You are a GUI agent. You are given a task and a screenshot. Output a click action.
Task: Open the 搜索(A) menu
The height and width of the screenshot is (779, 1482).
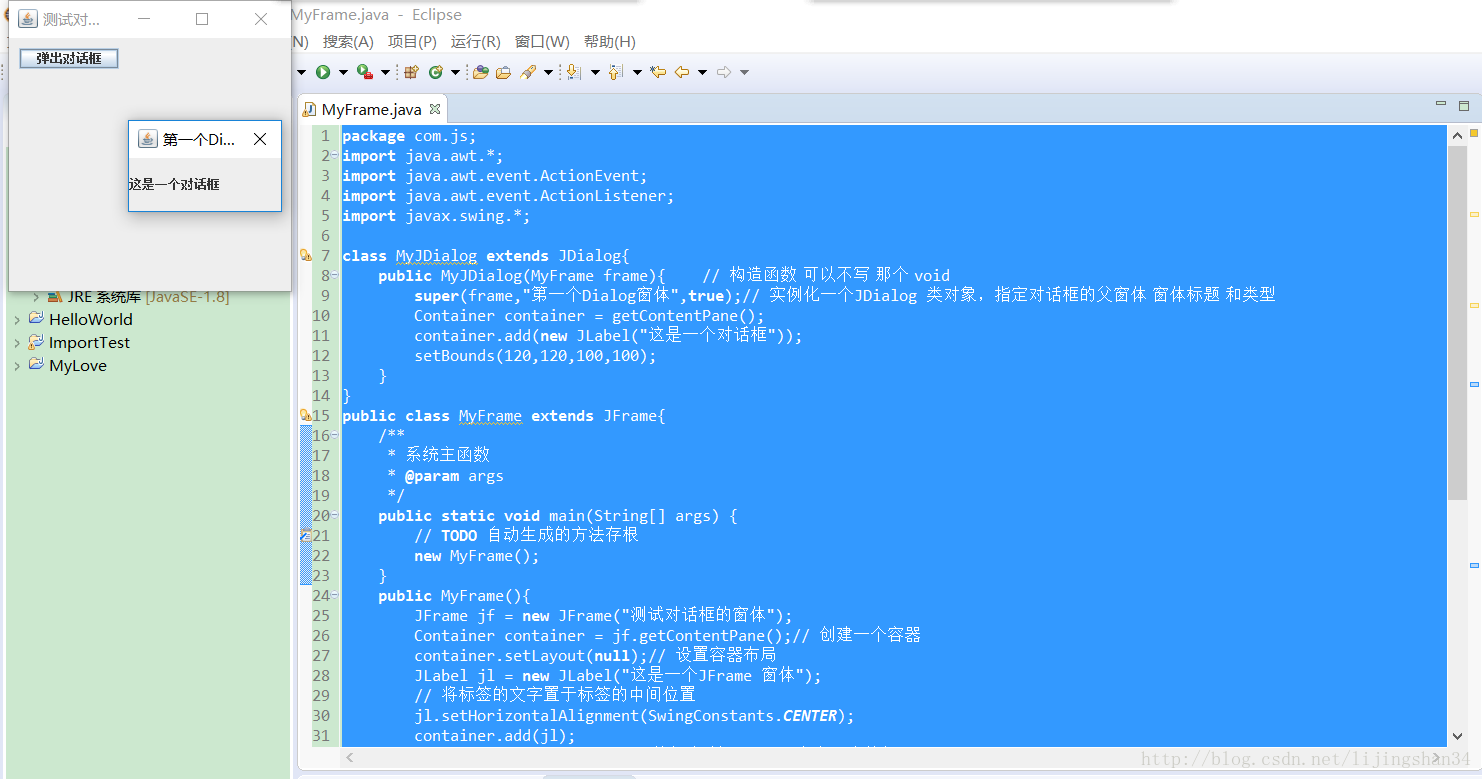[348, 42]
